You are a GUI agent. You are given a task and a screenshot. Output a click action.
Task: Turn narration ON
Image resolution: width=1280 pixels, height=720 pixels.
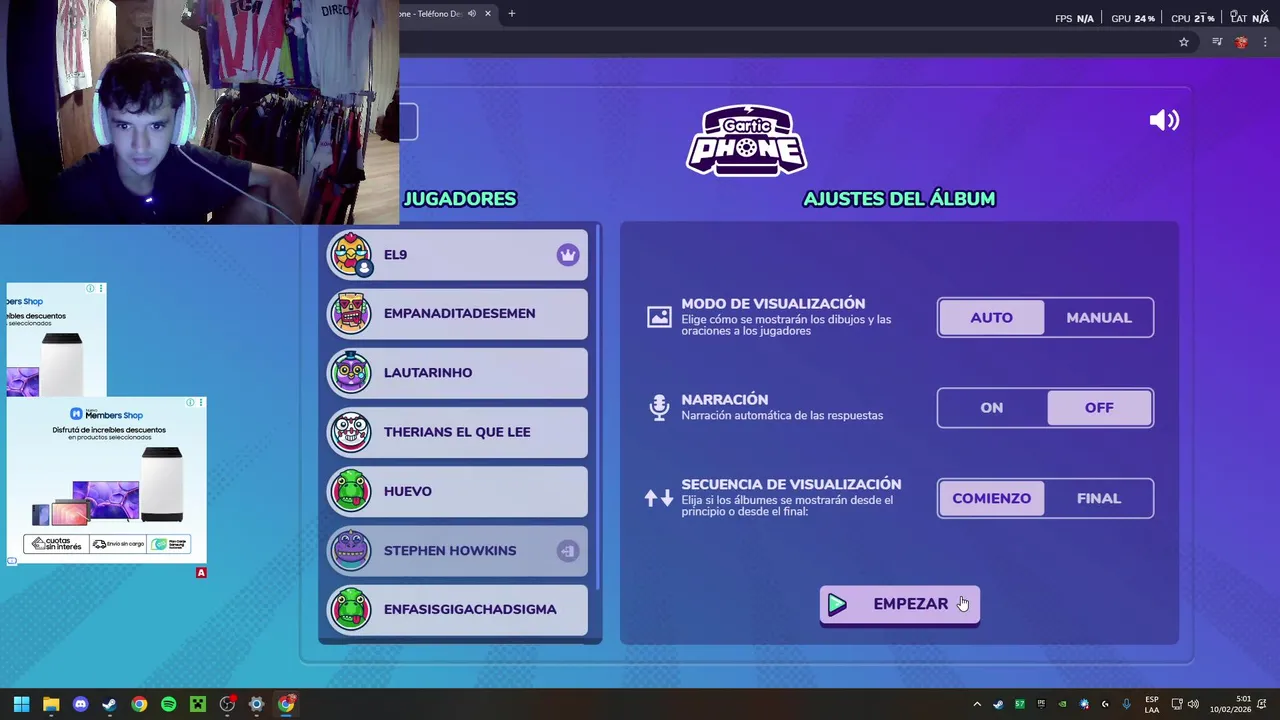tap(992, 407)
